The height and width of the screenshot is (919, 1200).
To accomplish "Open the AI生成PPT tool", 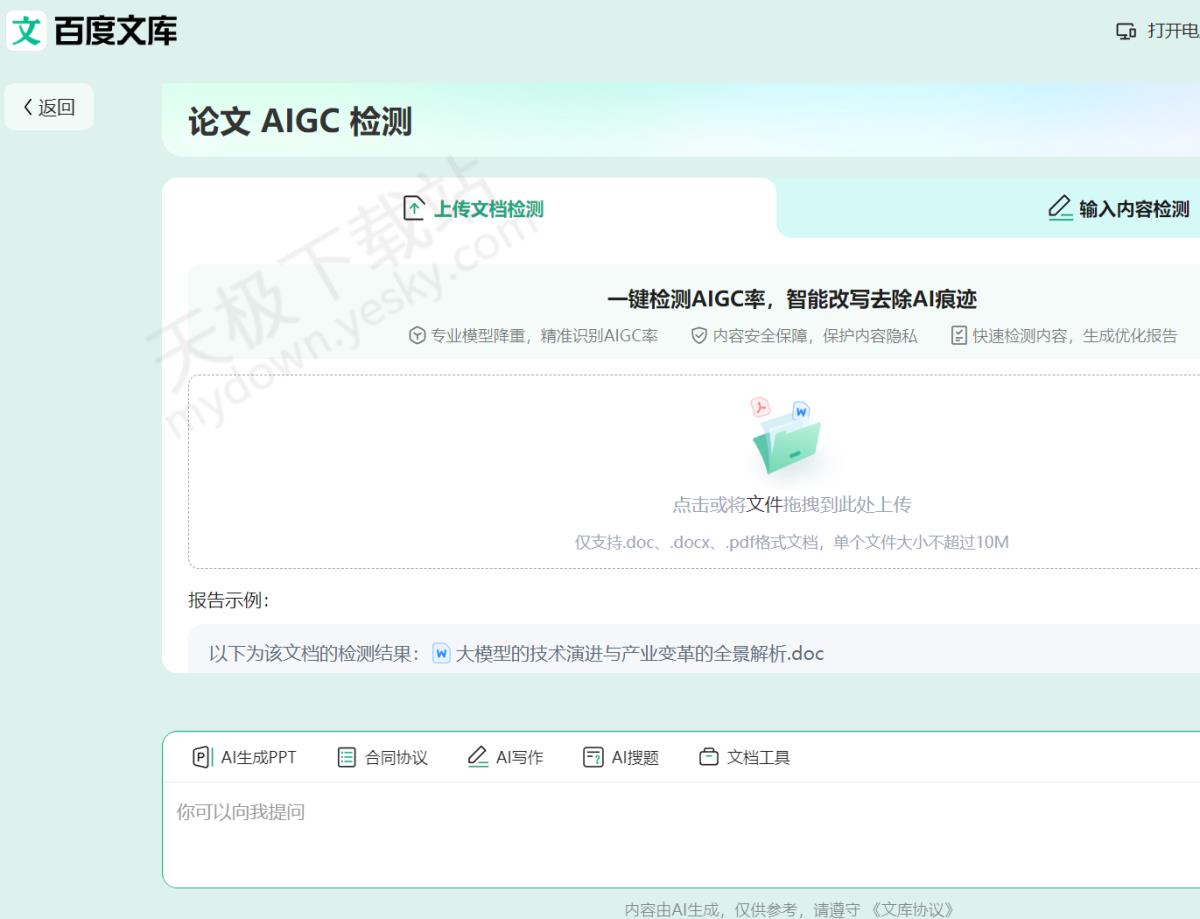I will point(244,757).
